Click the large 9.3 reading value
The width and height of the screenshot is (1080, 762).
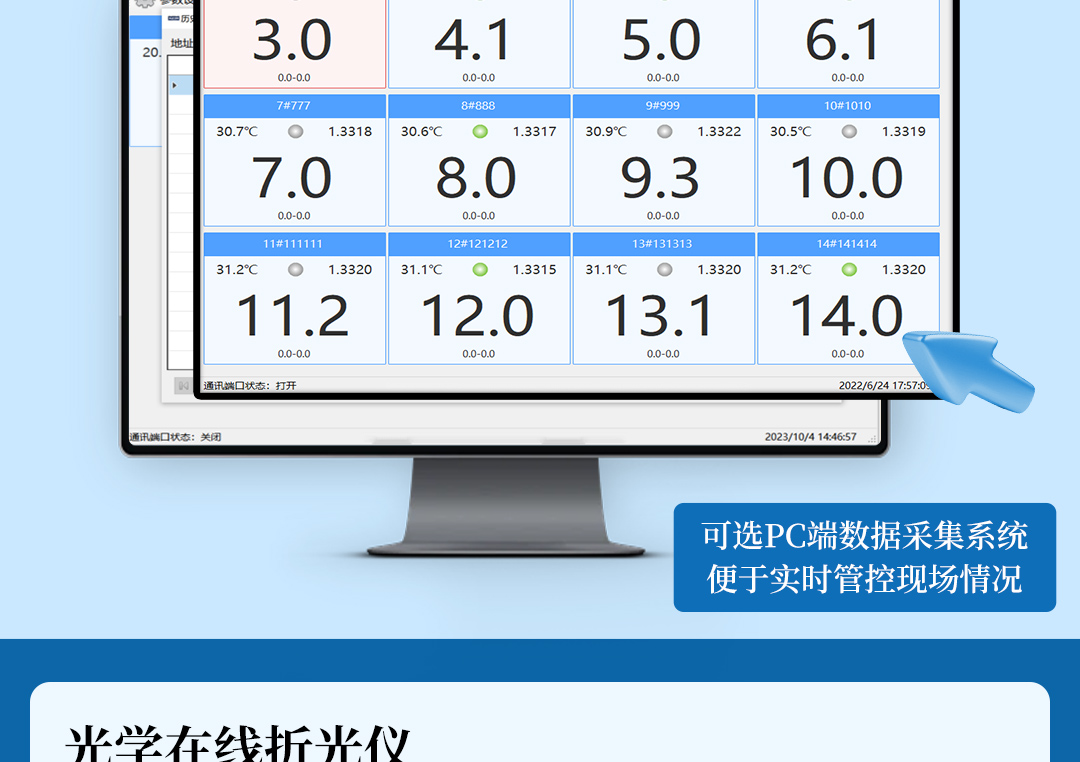click(x=661, y=178)
